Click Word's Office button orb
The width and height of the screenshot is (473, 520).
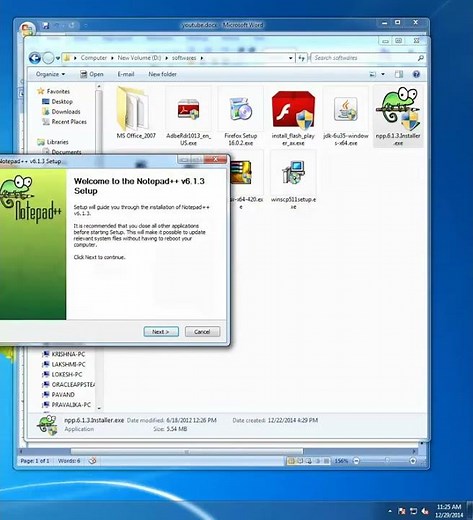(27, 29)
